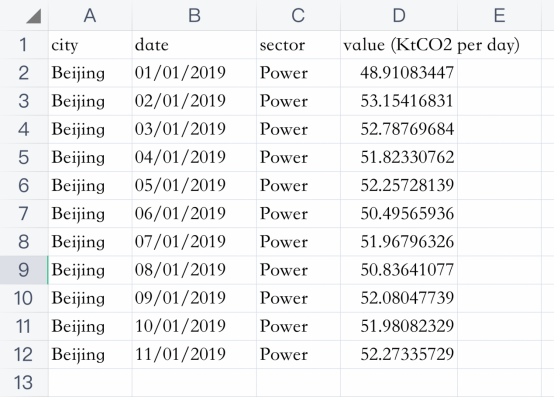Select date cell 02/01/2019

(194, 101)
